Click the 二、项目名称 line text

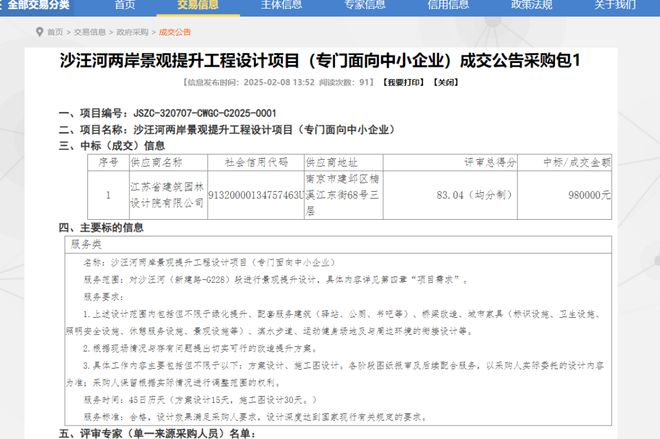pyautogui.click(x=227, y=130)
